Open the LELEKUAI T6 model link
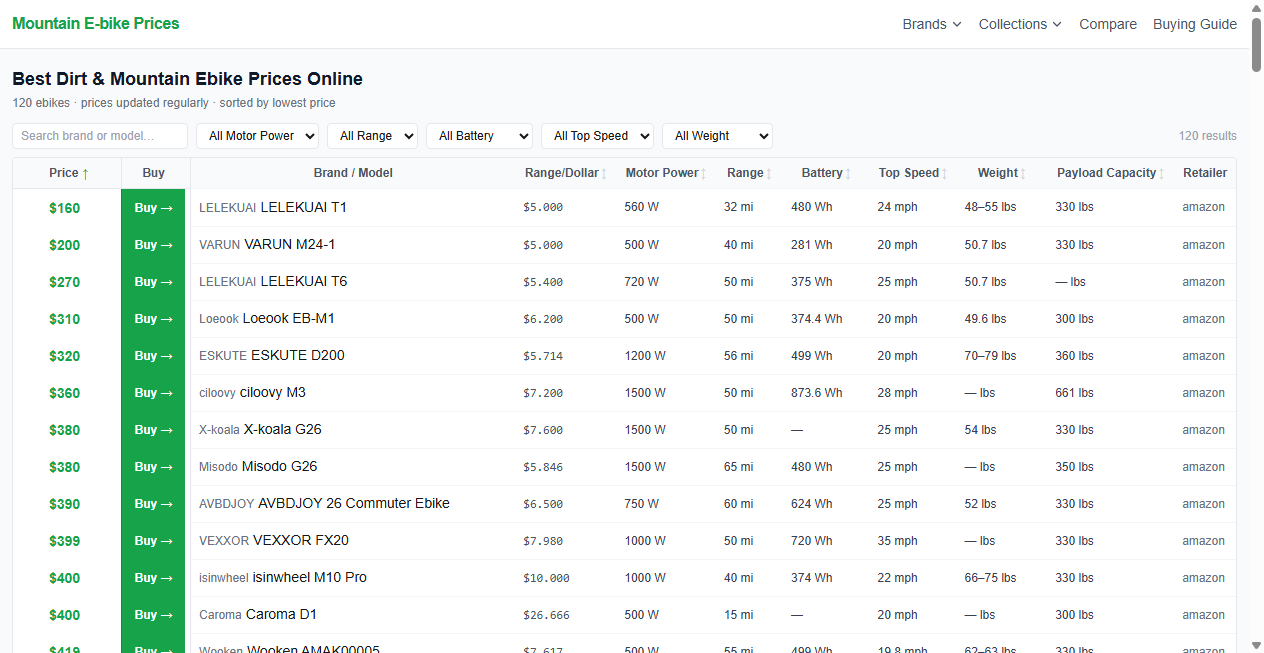Image resolution: width=1264 pixels, height=653 pixels. pyautogui.click(x=303, y=281)
